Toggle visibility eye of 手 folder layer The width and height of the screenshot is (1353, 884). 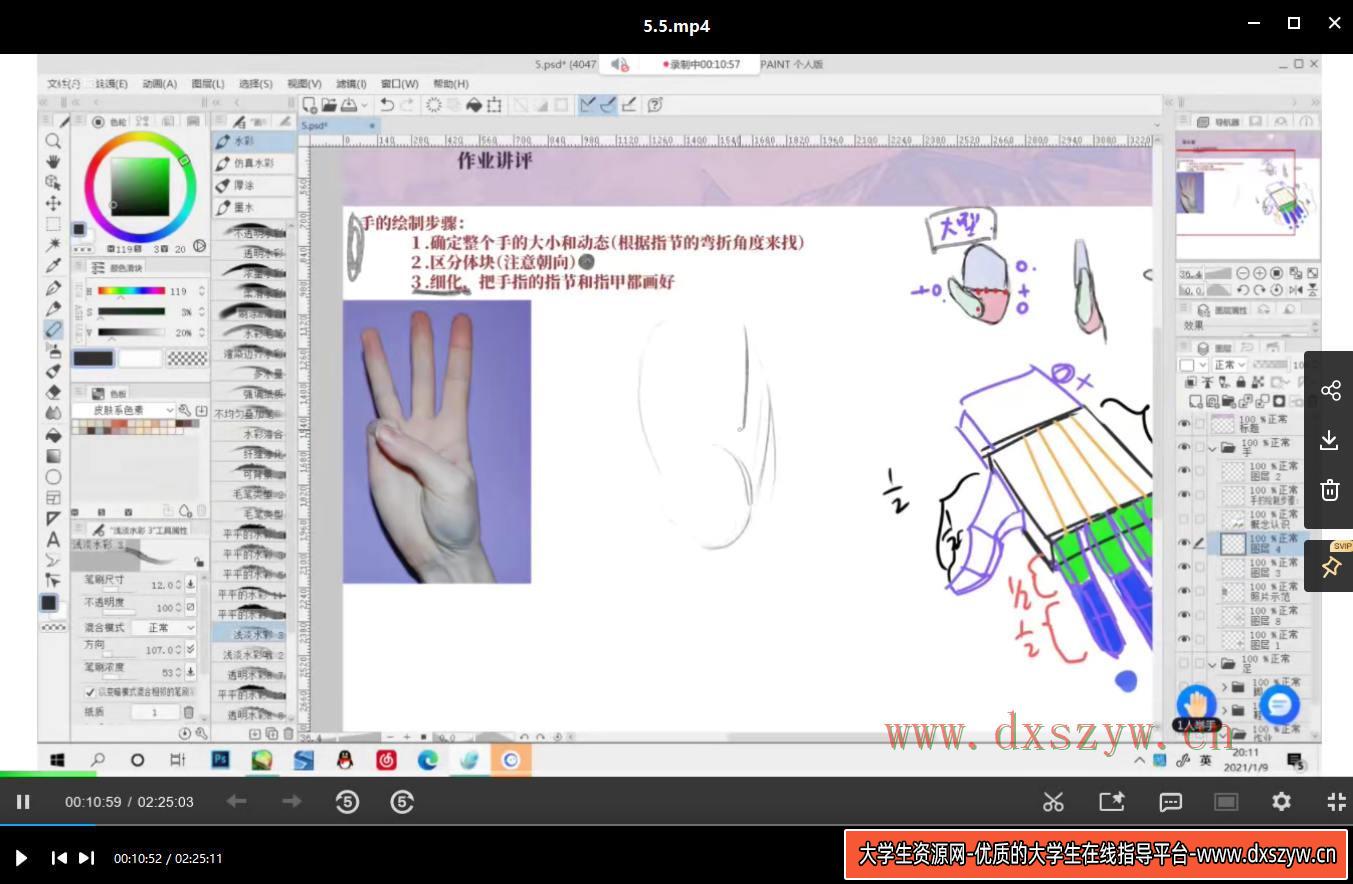(x=1184, y=447)
